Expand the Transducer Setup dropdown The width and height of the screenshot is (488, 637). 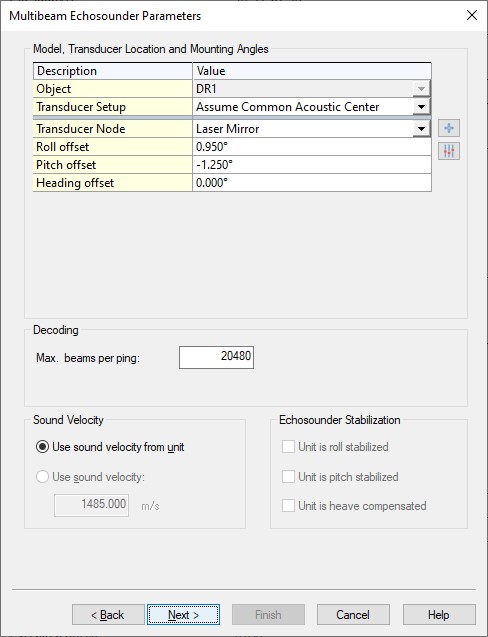pyautogui.click(x=421, y=107)
